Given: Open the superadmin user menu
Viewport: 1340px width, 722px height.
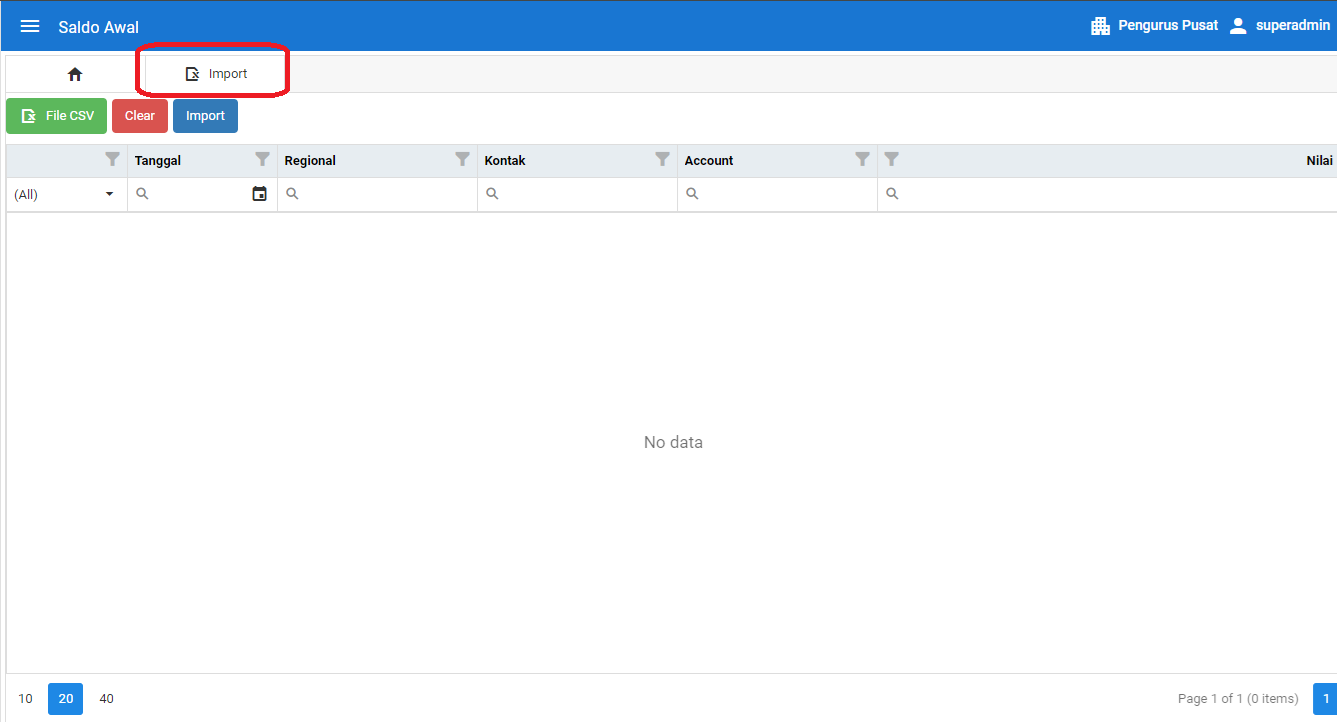Looking at the screenshot, I should pos(1279,26).
